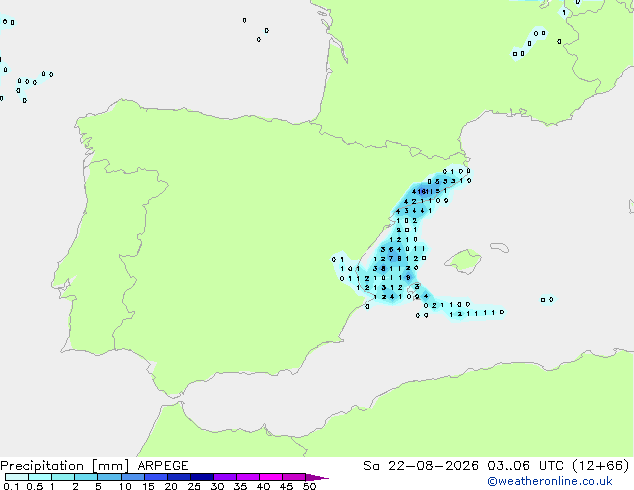Select the 5 mm legend color swatch
Image resolution: width=634 pixels, height=490 pixels.
point(110,477)
